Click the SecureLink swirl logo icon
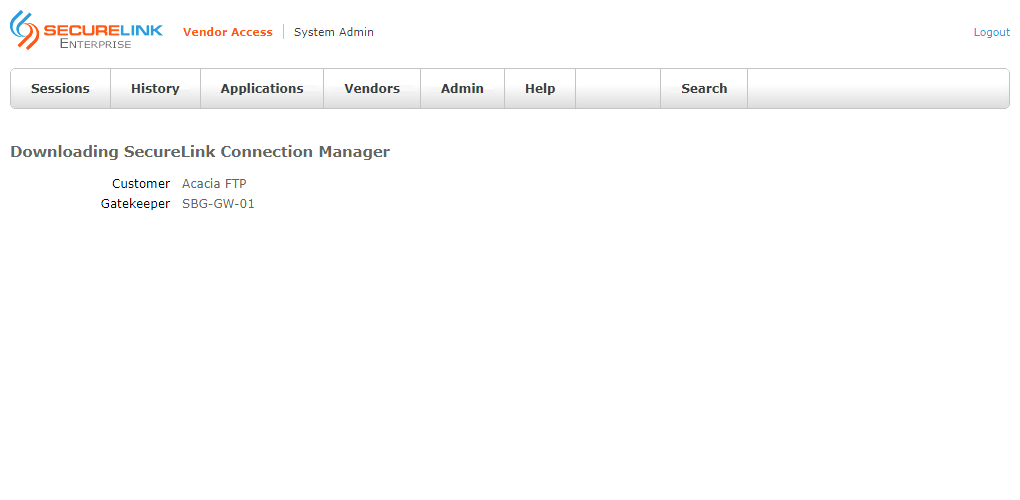Screen dimensions: 1020x500 point(25,30)
